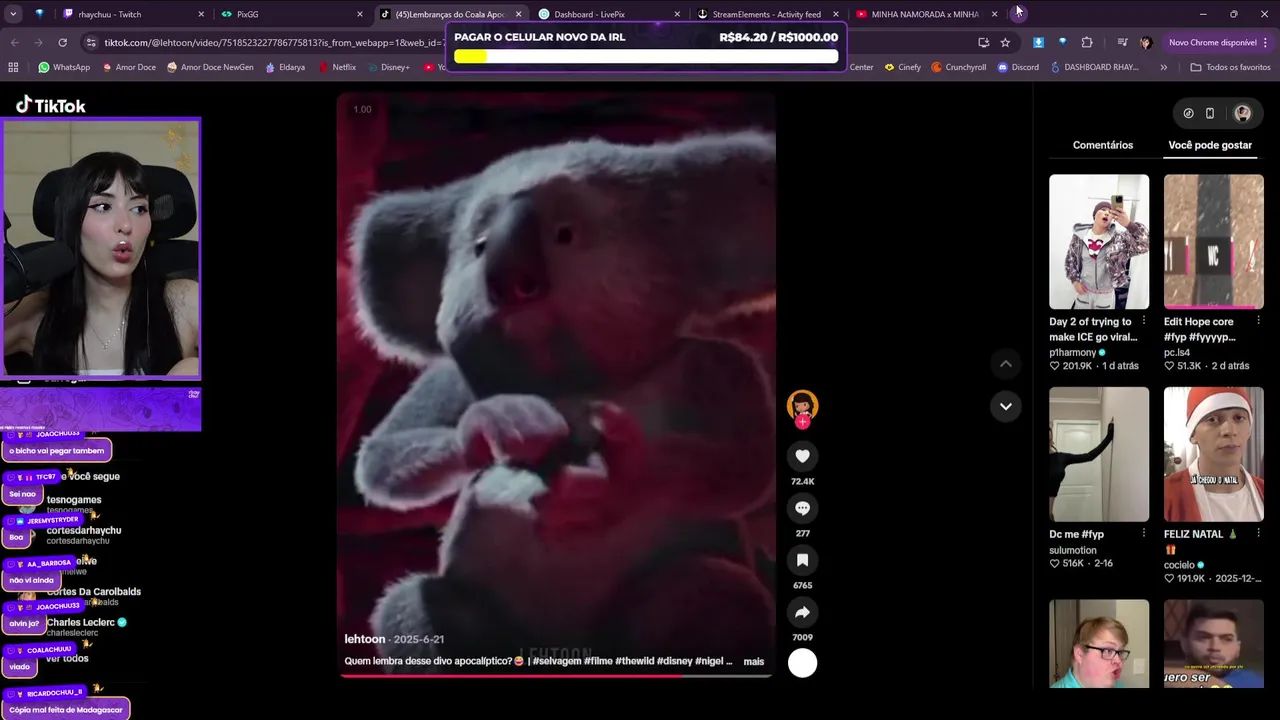Visit the sulumotion profile link
The height and width of the screenshot is (720, 1280).
pos(1073,550)
